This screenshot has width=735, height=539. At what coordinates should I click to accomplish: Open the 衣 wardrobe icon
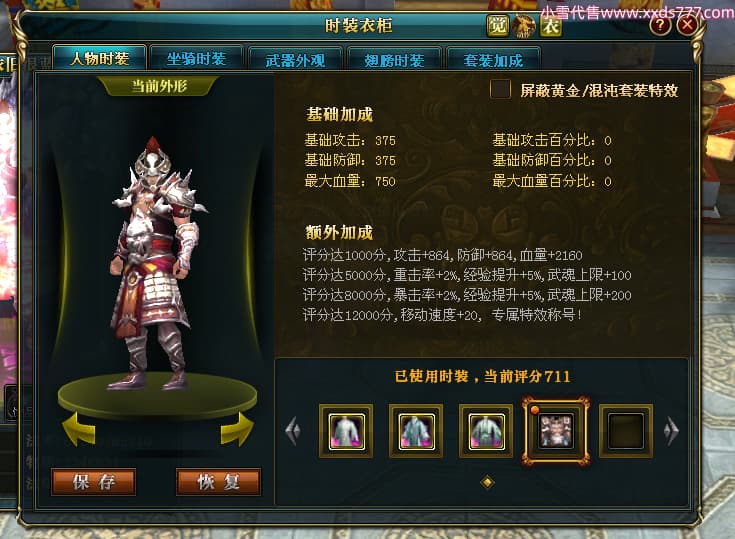tap(551, 26)
